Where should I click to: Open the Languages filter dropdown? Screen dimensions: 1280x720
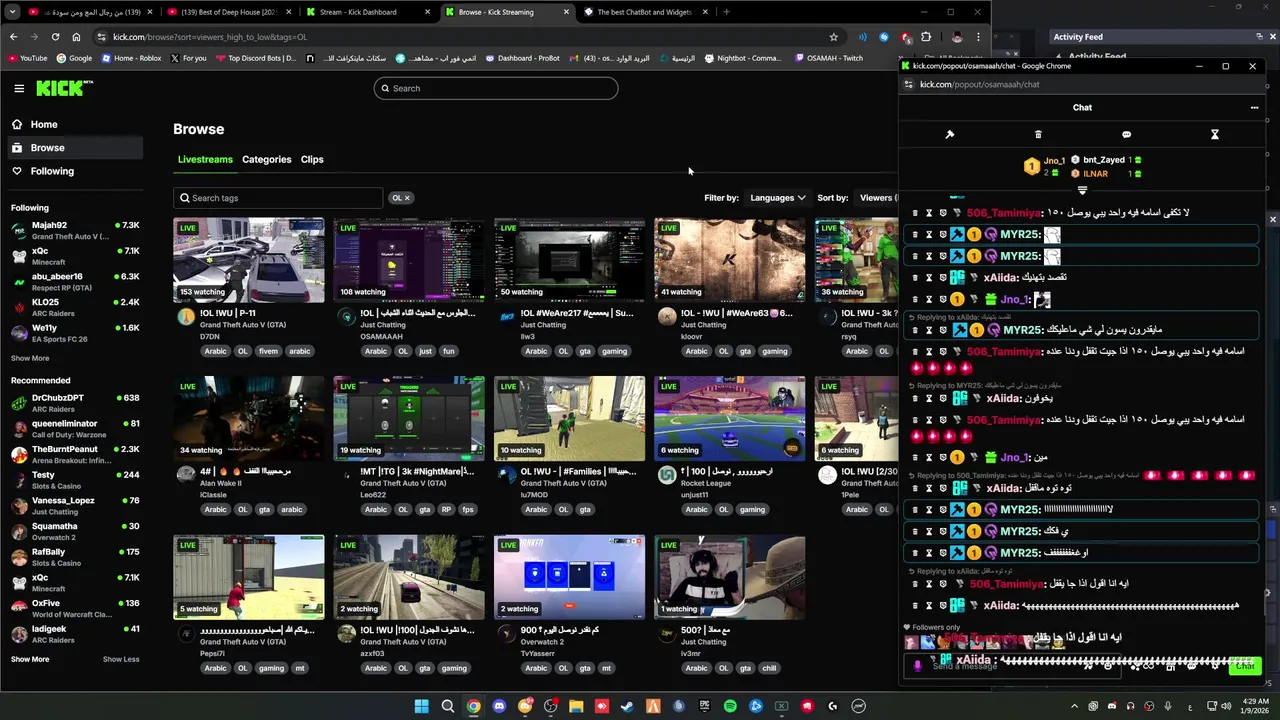pyautogui.click(x=777, y=198)
